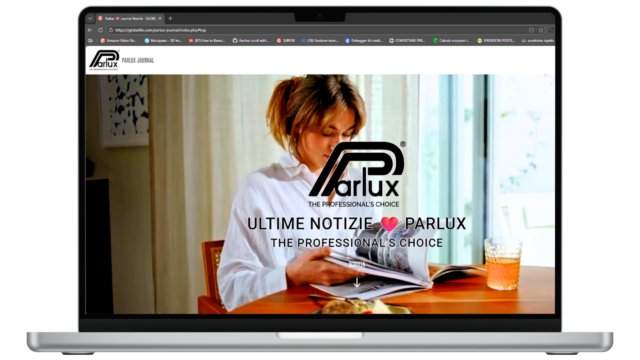Open a new browser tab
640x360 pixels.
point(170,18)
